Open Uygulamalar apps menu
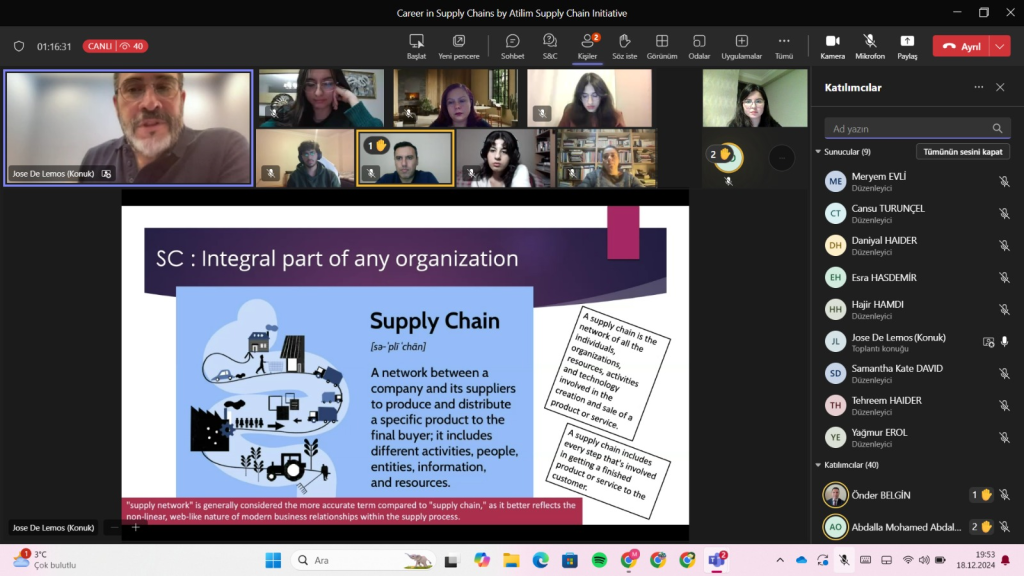Viewport: 1024px width, 576px height. click(741, 46)
